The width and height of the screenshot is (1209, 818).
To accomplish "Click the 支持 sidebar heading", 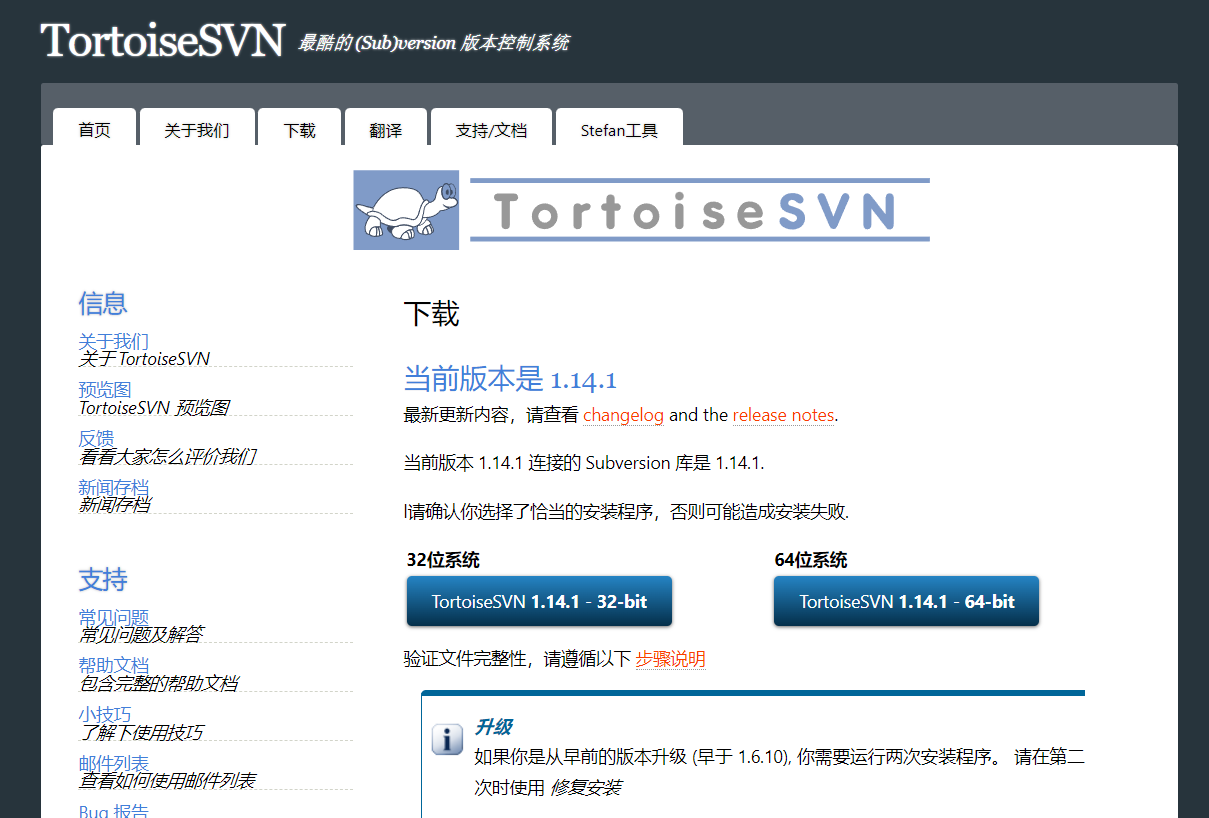I will tap(103, 579).
